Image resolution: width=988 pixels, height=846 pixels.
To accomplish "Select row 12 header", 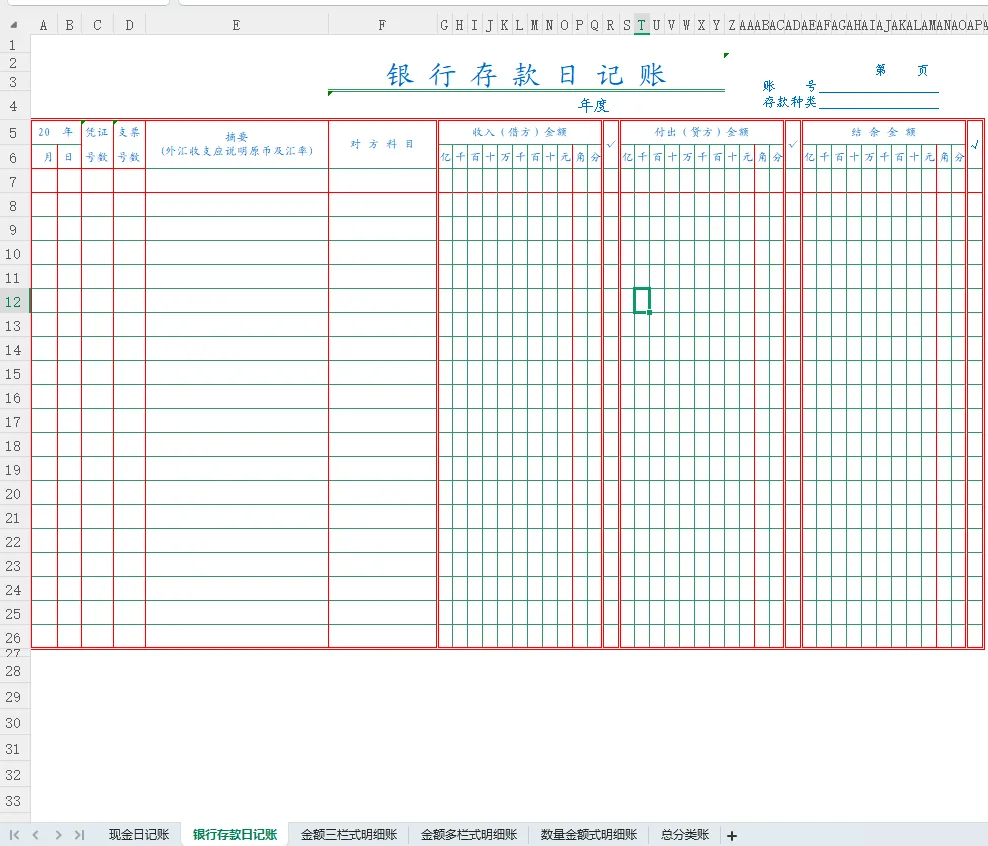I will click(x=13, y=302).
